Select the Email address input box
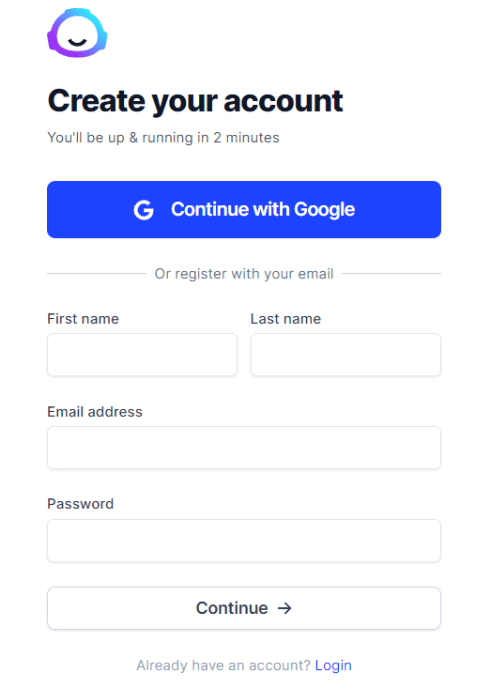This screenshot has width=501, height=690. tap(244, 448)
